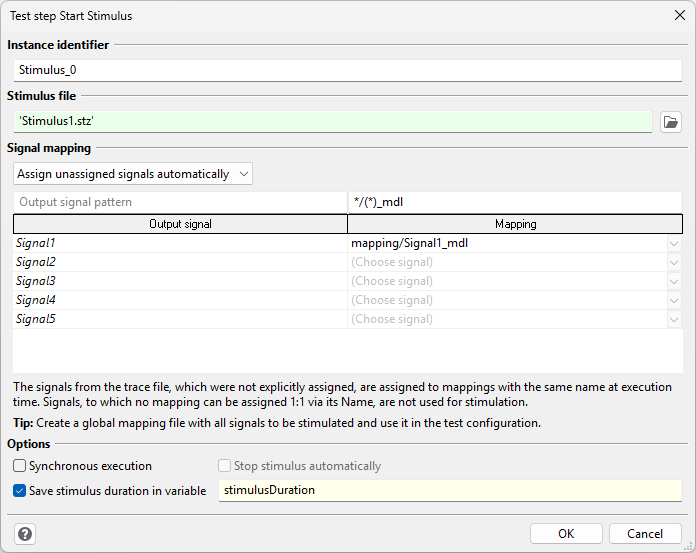Select the Signal1 output signal row
Screen dimensions: 696x553
(180, 243)
